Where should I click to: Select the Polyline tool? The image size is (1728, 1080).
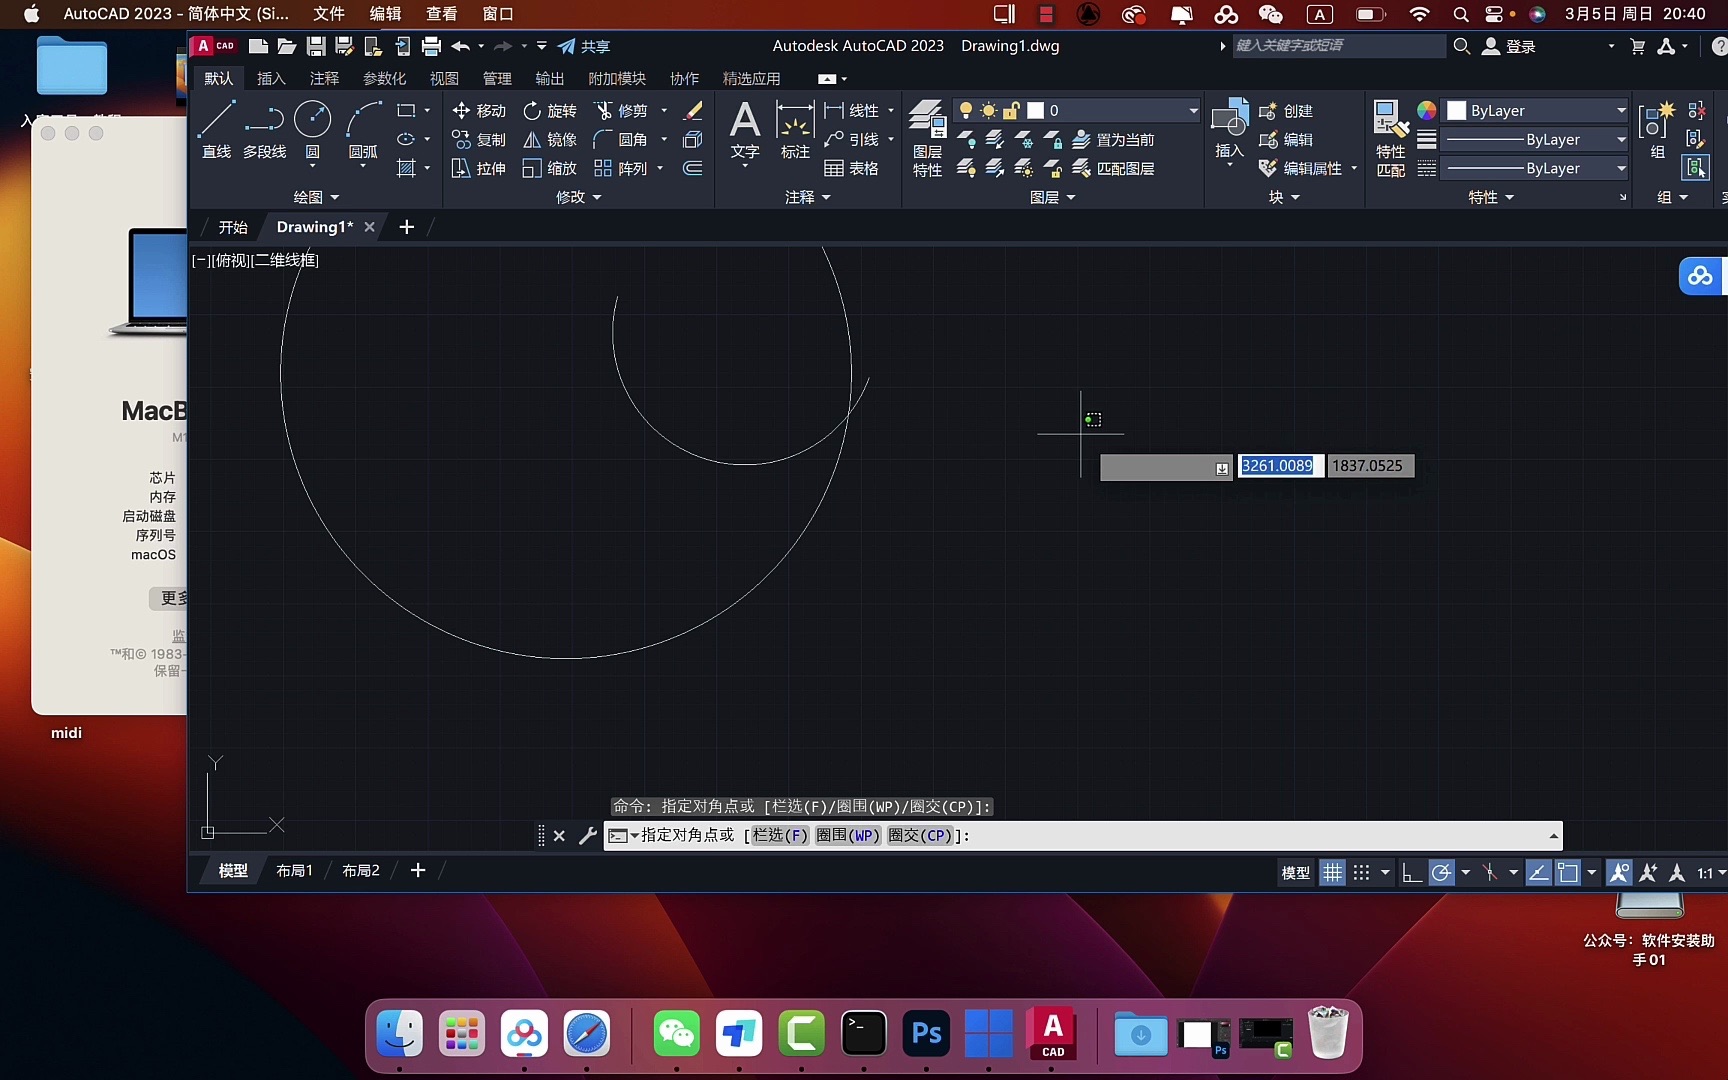tap(263, 131)
